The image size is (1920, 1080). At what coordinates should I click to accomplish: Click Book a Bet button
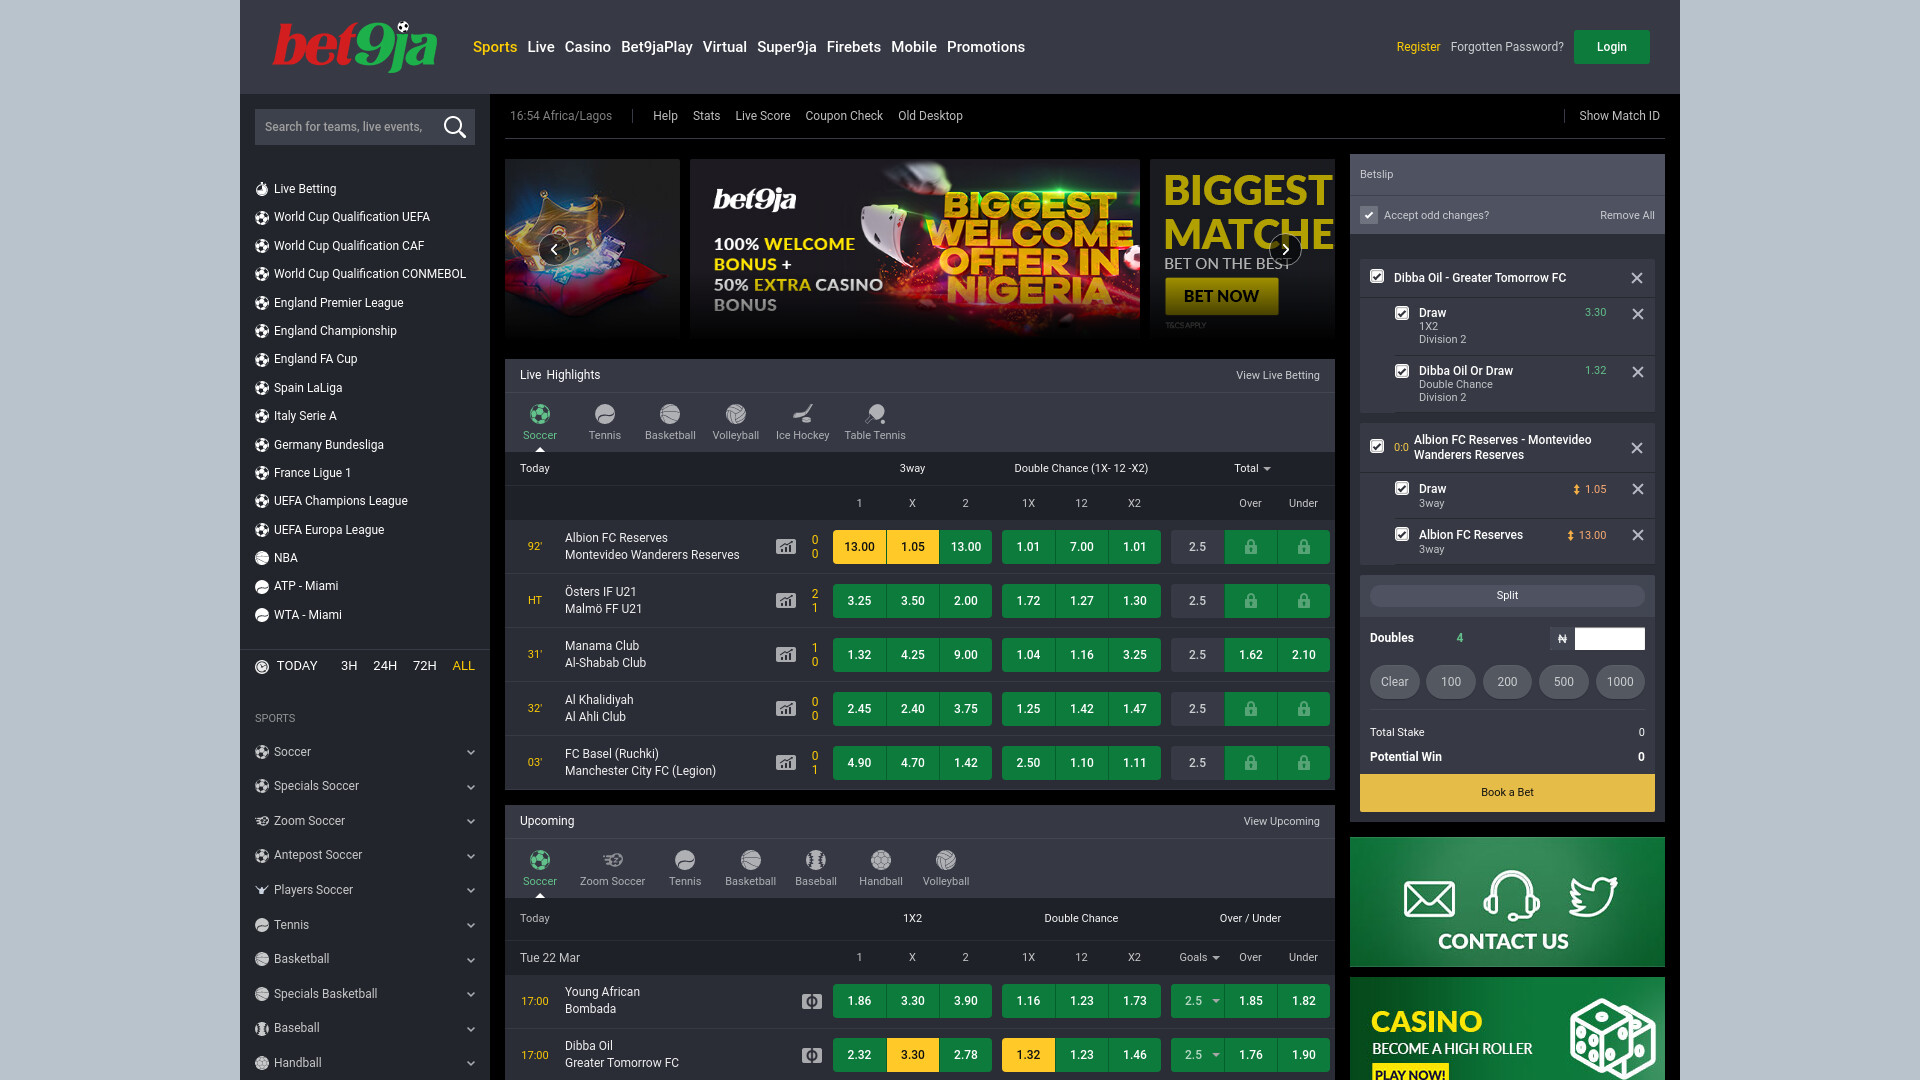(x=1507, y=792)
